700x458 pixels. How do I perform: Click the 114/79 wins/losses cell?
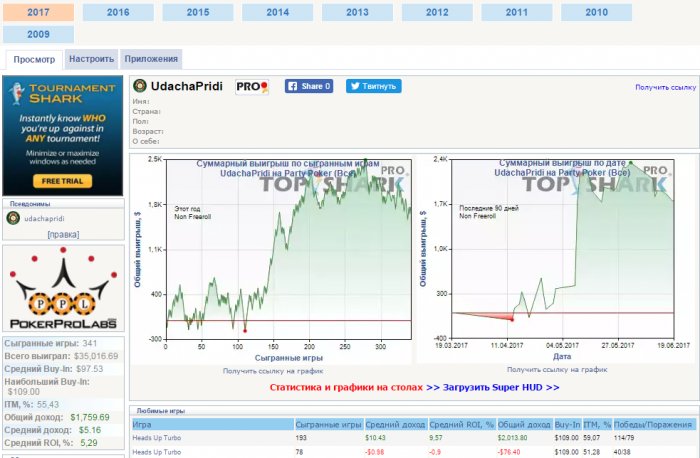pos(624,438)
